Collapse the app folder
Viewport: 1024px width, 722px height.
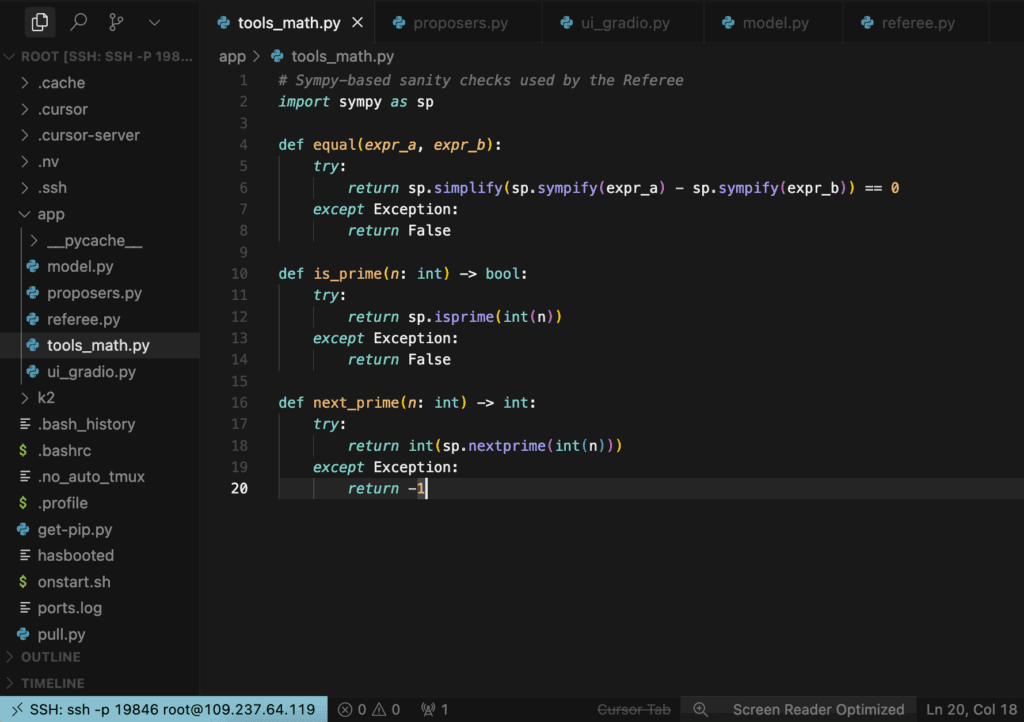[51, 214]
